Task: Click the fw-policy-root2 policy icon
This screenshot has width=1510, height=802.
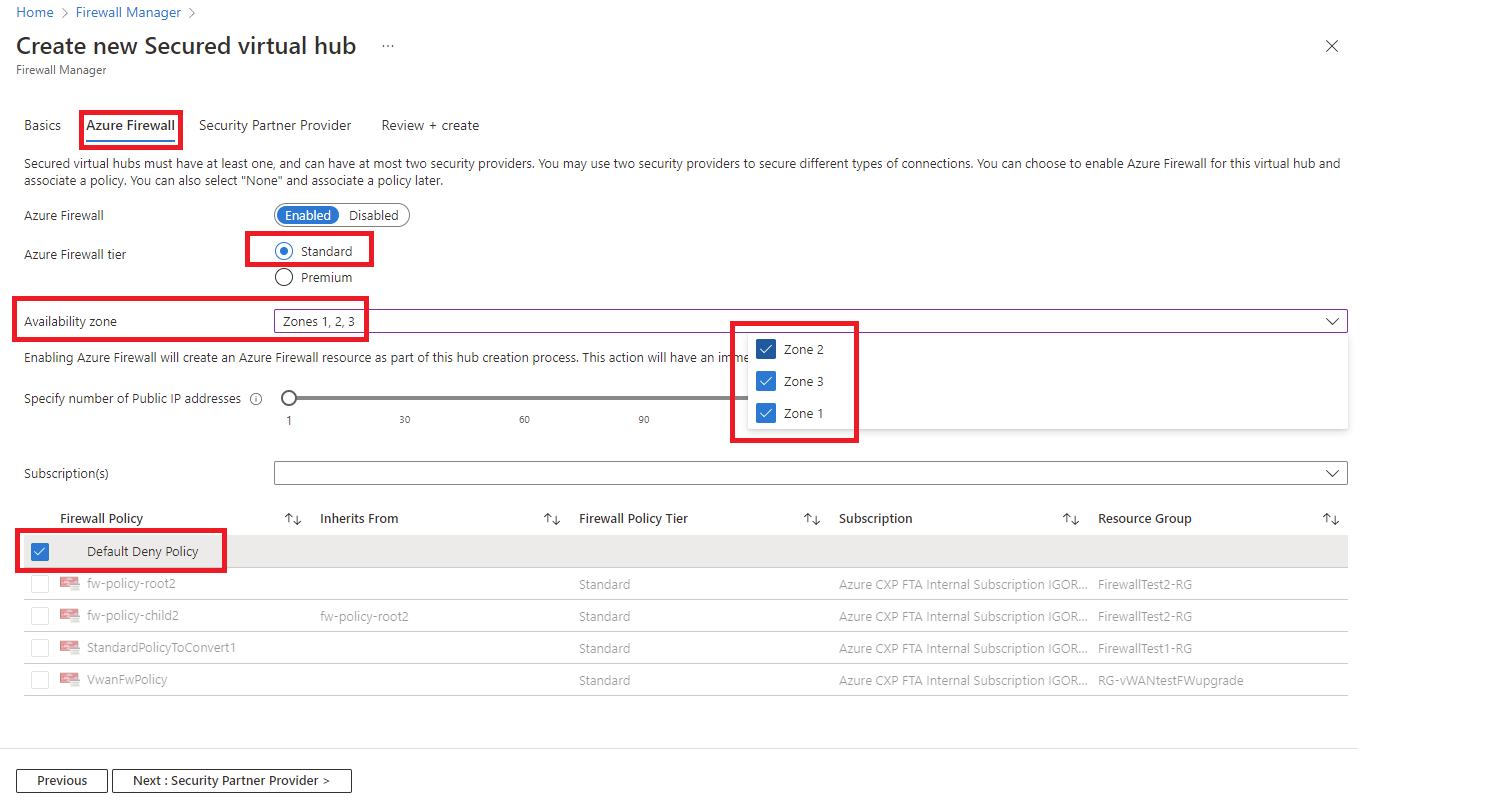Action: [69, 584]
